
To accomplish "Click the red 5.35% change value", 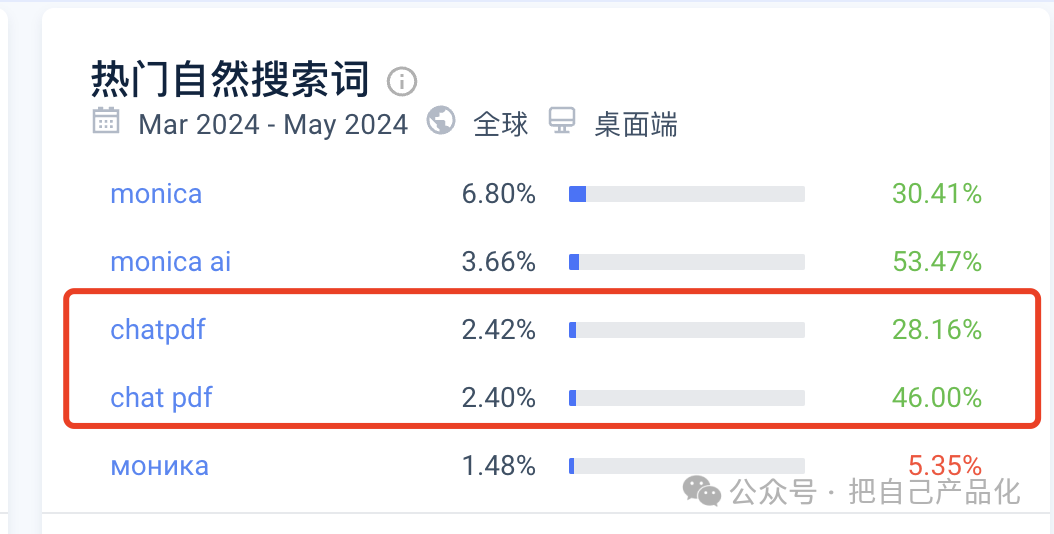I will point(945,466).
